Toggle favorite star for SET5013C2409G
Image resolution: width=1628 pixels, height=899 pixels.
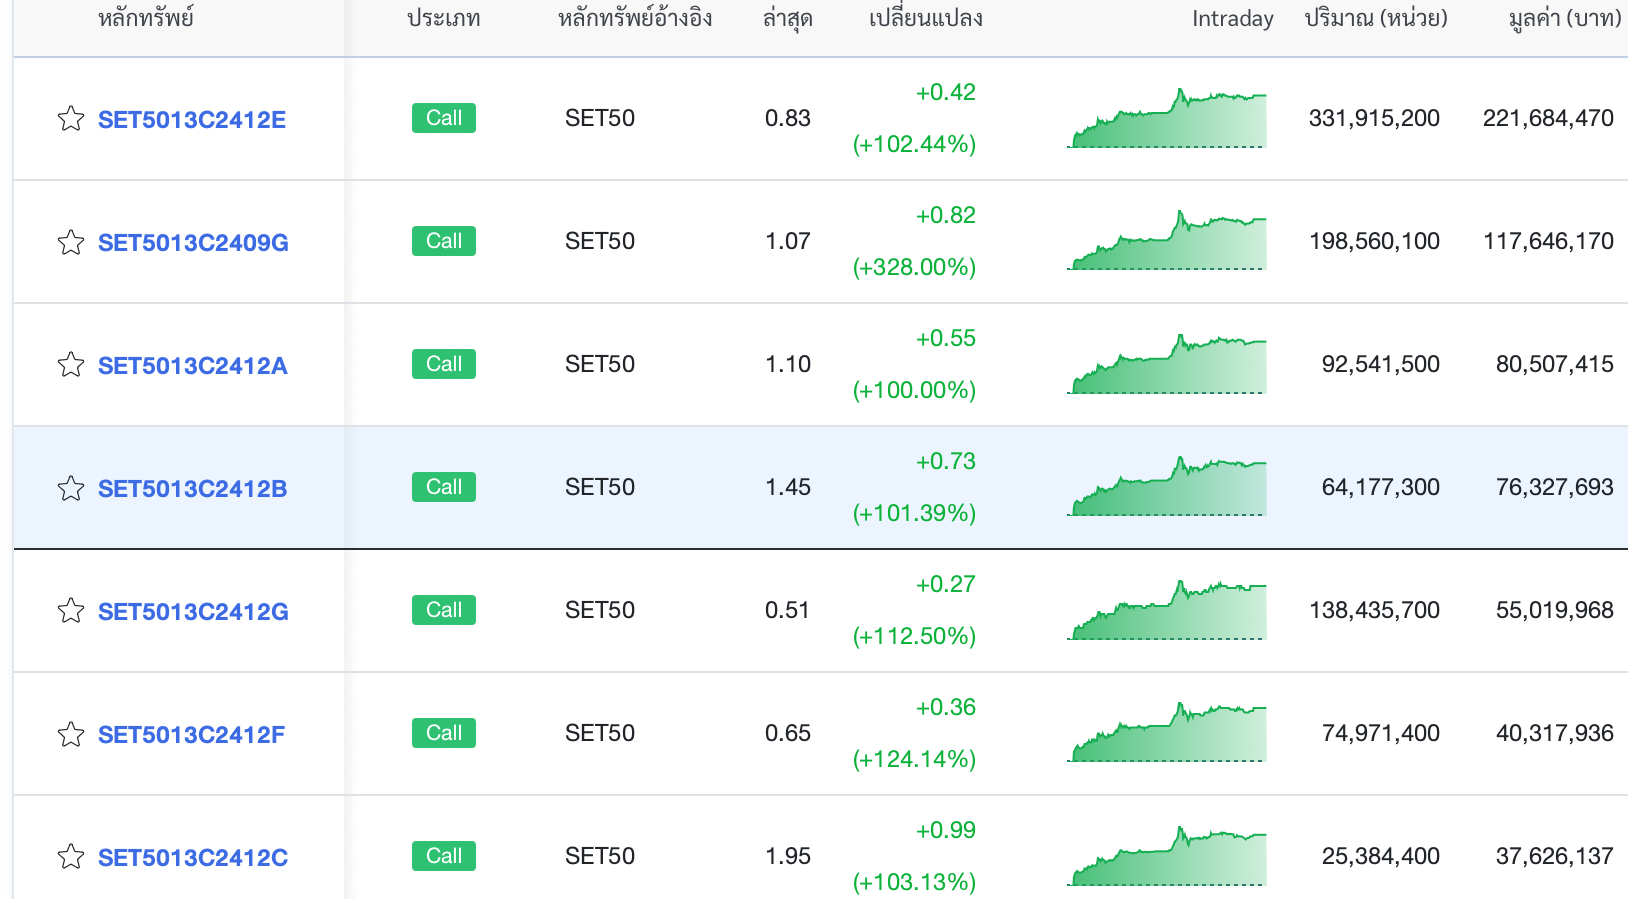(71, 242)
